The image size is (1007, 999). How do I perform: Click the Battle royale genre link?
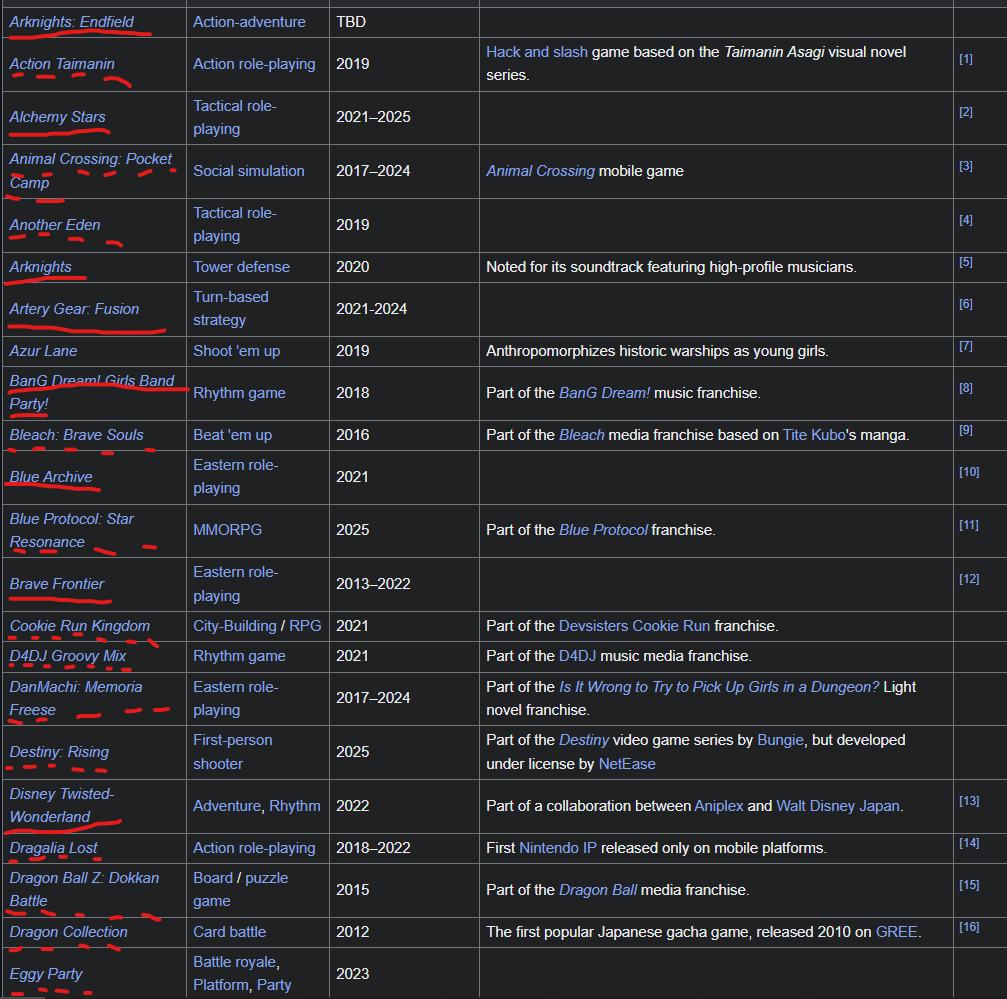pos(235,962)
